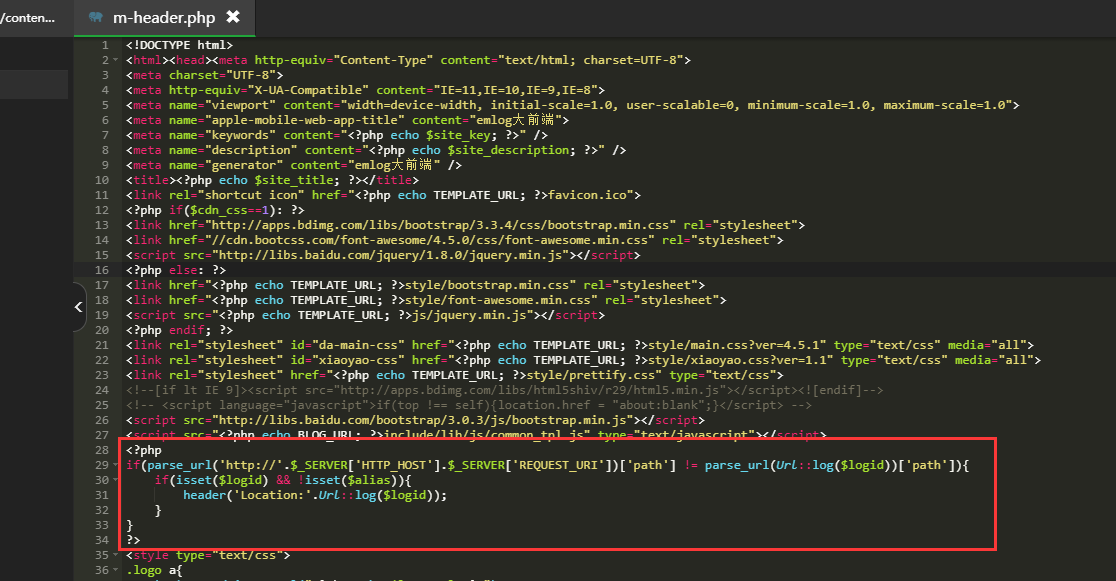
Task: Click "style/bootstrap.min.css" on line 17
Action: (x=487, y=286)
